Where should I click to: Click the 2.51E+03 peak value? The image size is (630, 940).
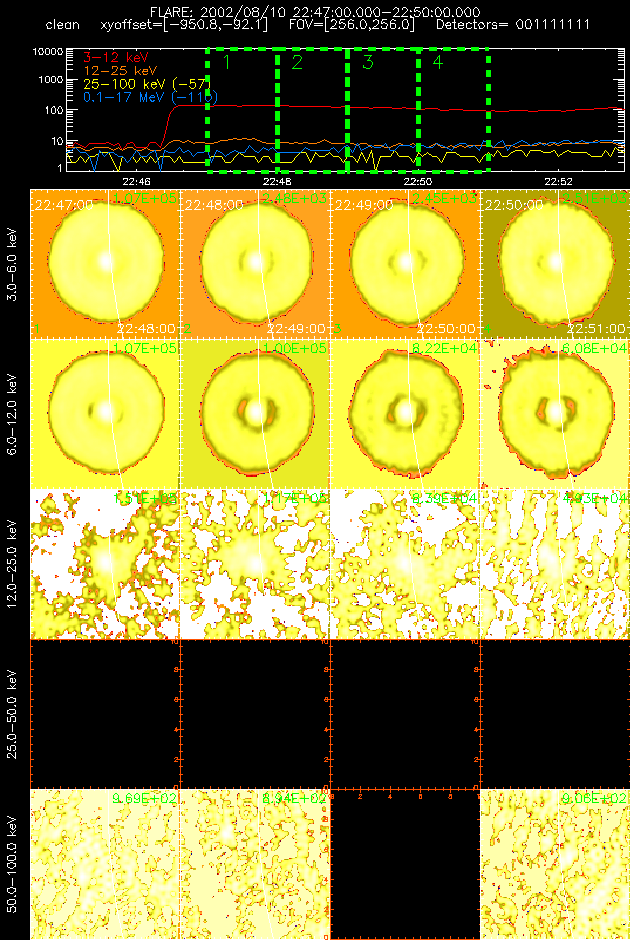coord(595,198)
